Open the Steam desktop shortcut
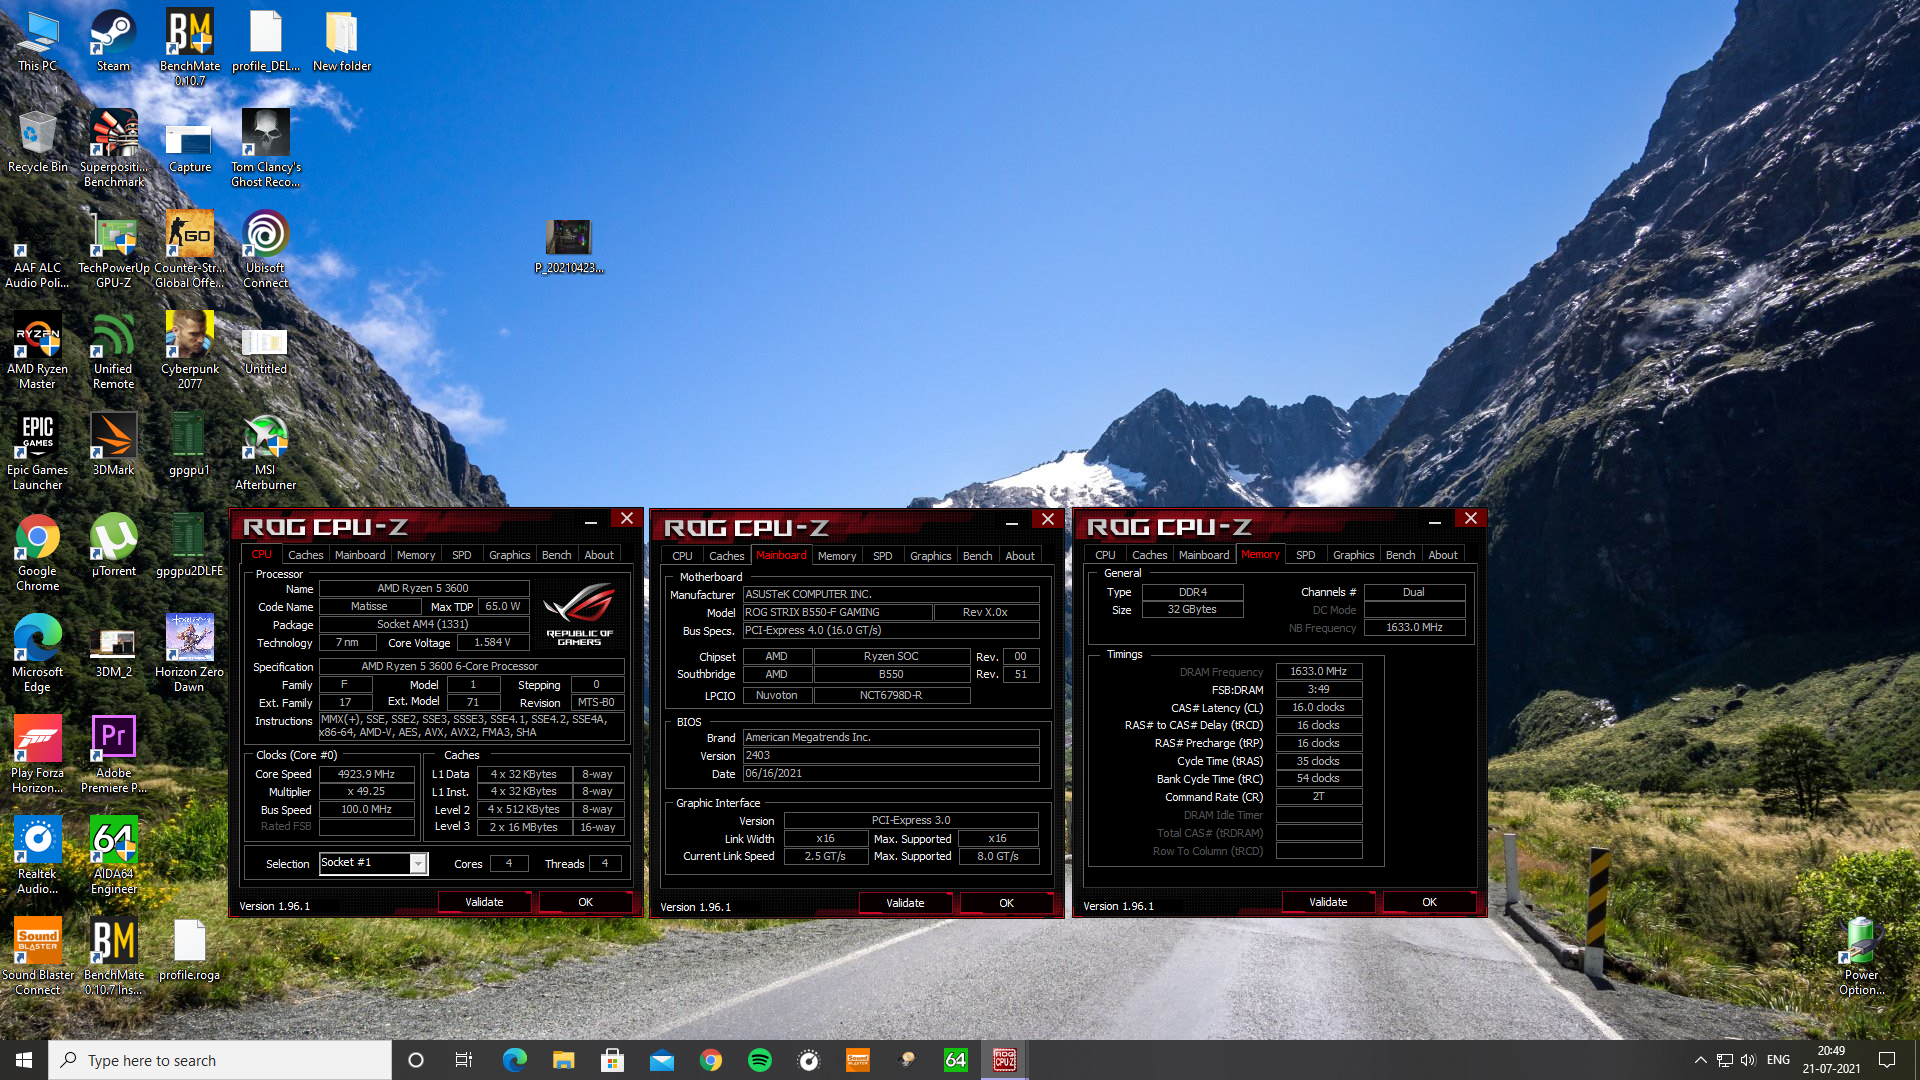Image resolution: width=1920 pixels, height=1080 pixels. click(113, 41)
